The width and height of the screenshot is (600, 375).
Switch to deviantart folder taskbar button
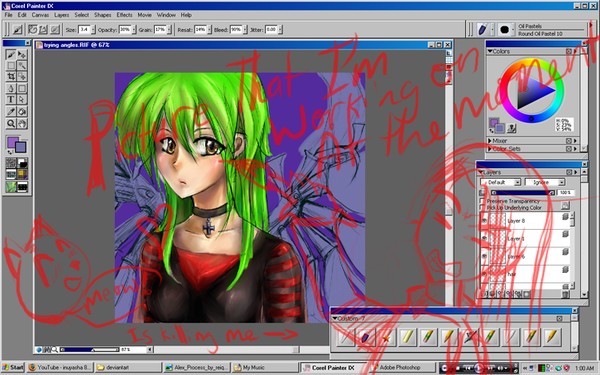click(x=128, y=367)
